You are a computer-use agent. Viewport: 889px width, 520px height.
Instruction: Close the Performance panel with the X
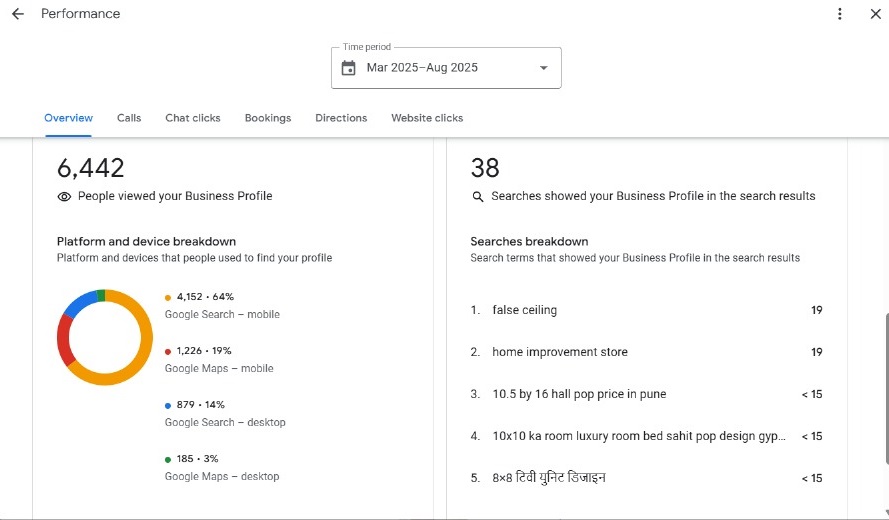(875, 14)
